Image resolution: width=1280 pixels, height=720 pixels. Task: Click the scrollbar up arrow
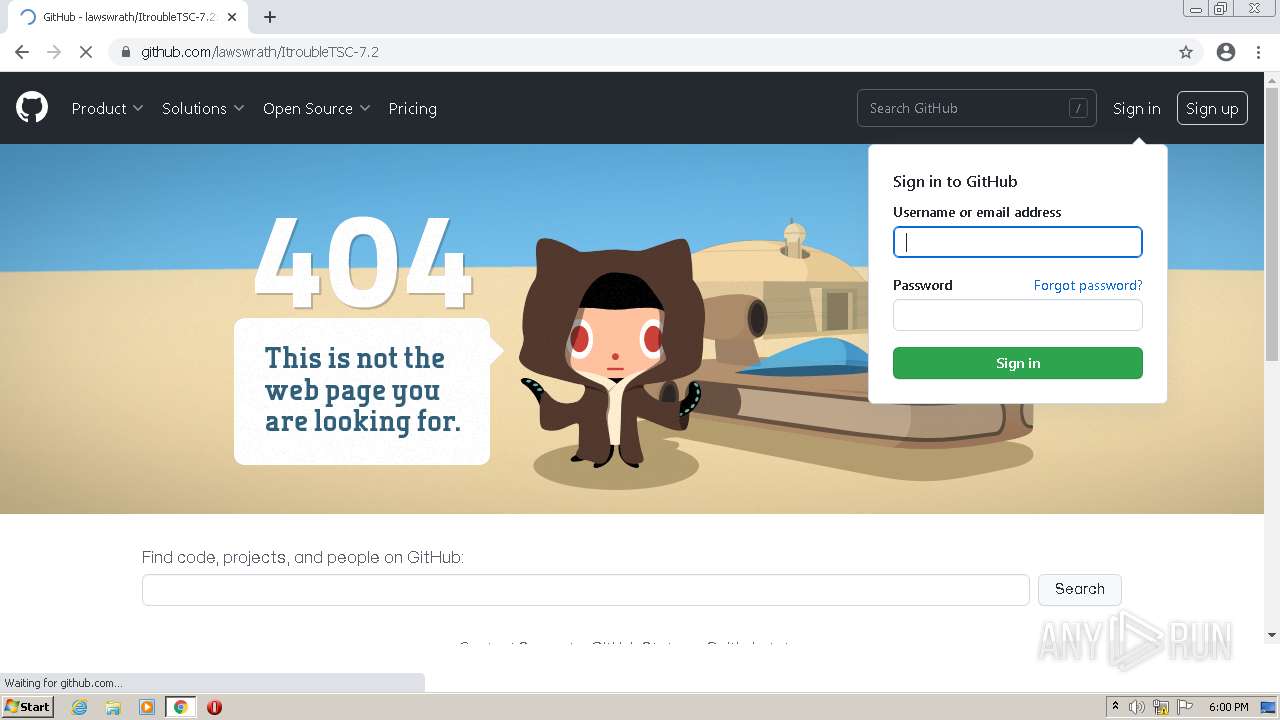(x=1272, y=79)
